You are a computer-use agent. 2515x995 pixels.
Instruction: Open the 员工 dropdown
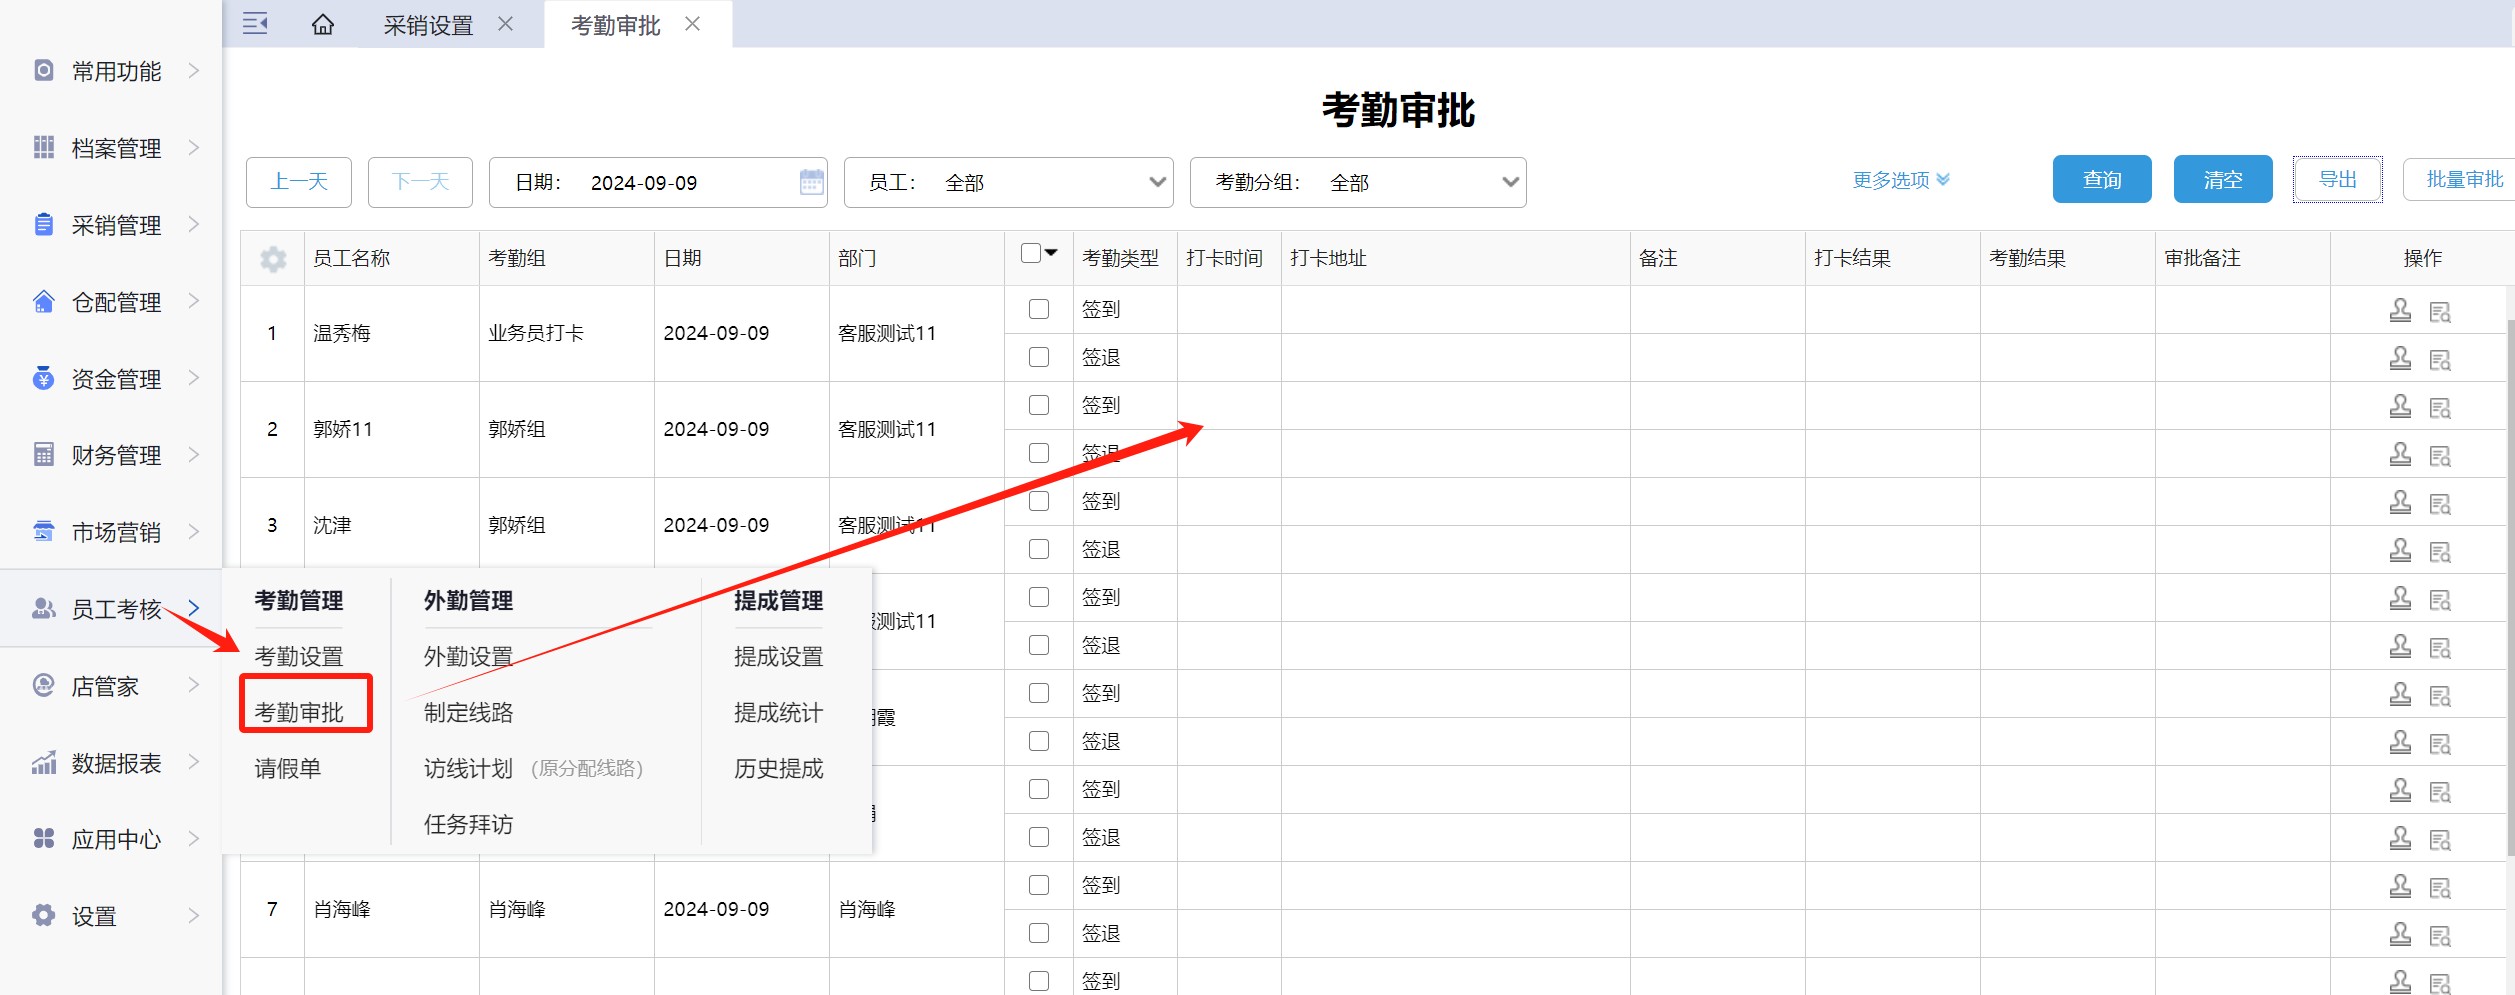pyautogui.click(x=1008, y=182)
